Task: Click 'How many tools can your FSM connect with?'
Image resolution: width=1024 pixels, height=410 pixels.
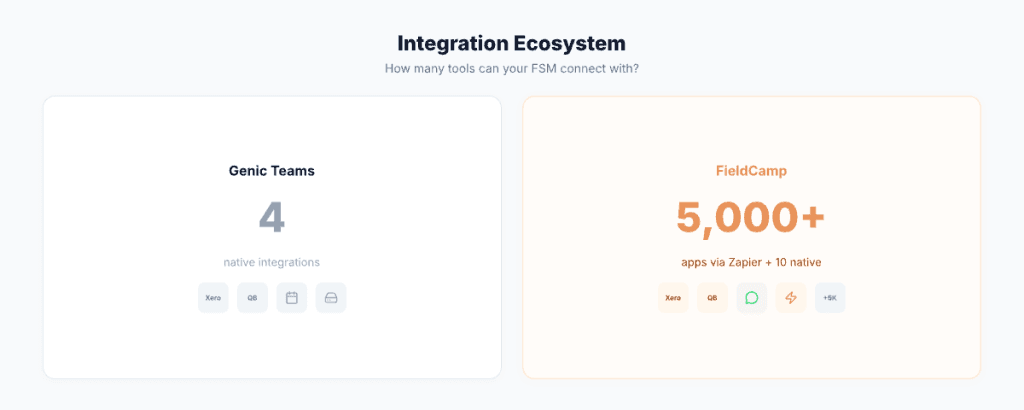Action: (511, 68)
